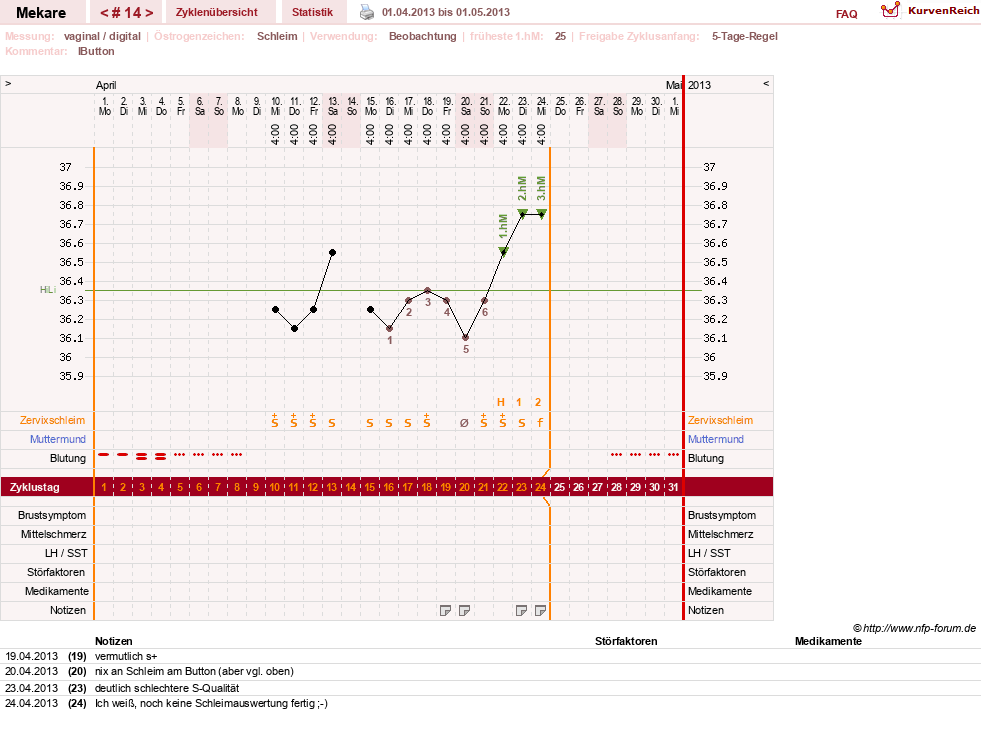This screenshot has width=981, height=740.
Task: Click the S+ mucus symbol on day 22
Action: [x=502, y=421]
